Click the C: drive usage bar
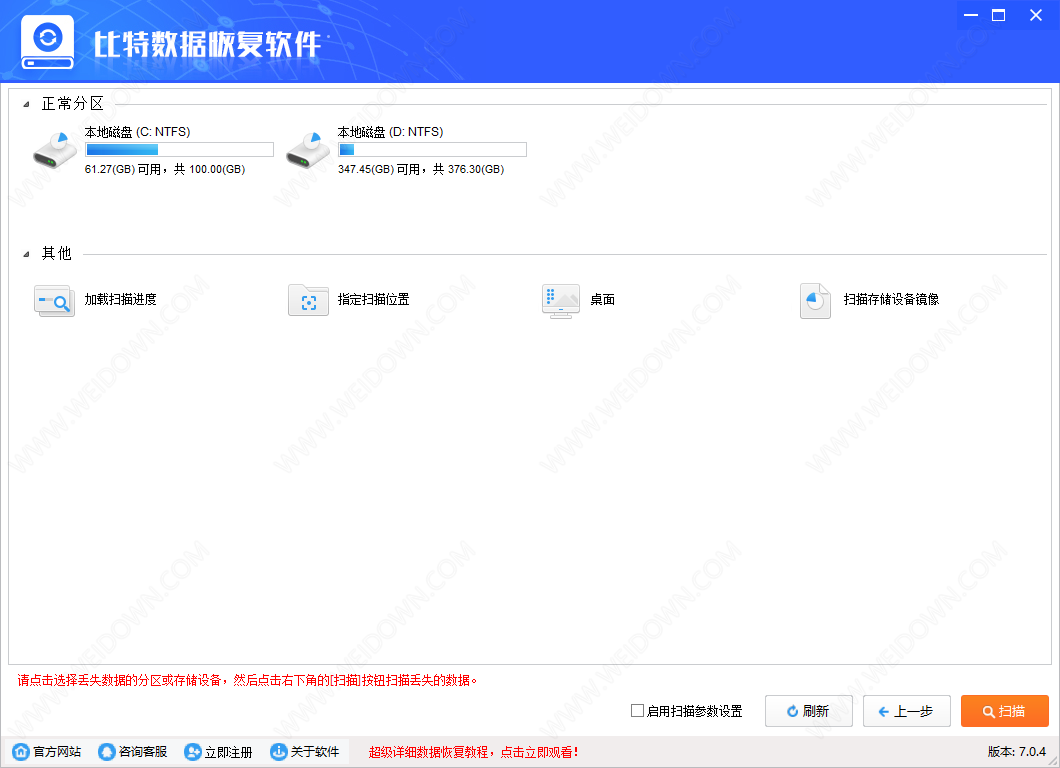Screen dimensions: 1060x768 click(x=179, y=150)
